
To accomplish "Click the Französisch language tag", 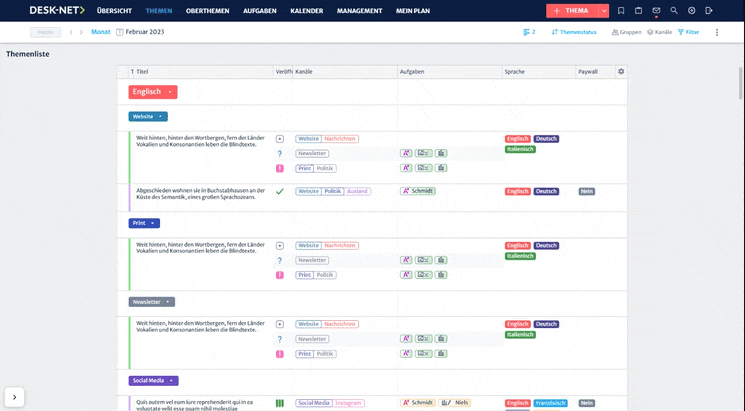I will [550, 403].
